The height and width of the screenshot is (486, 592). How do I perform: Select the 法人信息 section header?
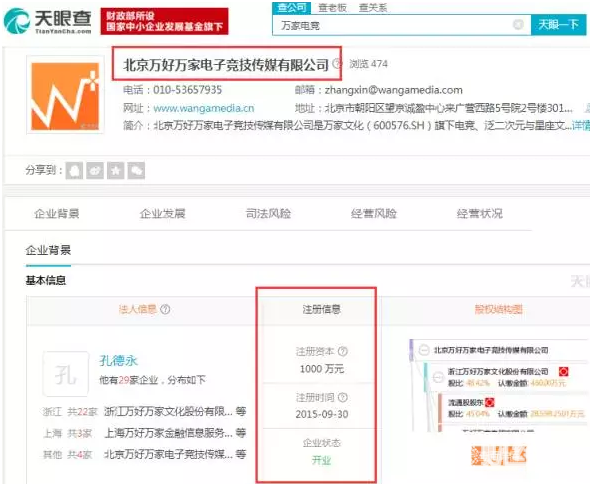point(138,309)
